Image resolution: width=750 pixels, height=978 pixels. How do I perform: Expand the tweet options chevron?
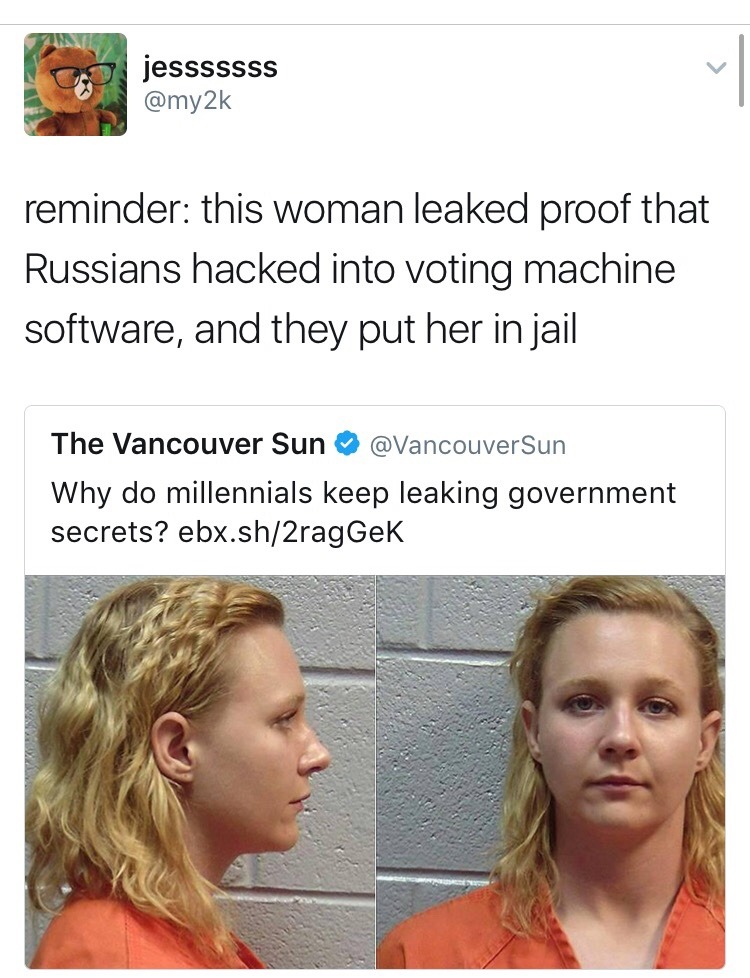(x=715, y=67)
